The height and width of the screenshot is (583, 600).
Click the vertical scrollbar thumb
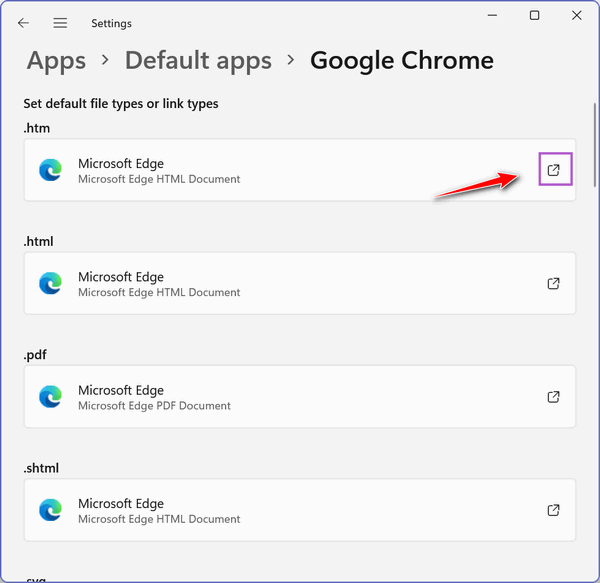pos(595,145)
